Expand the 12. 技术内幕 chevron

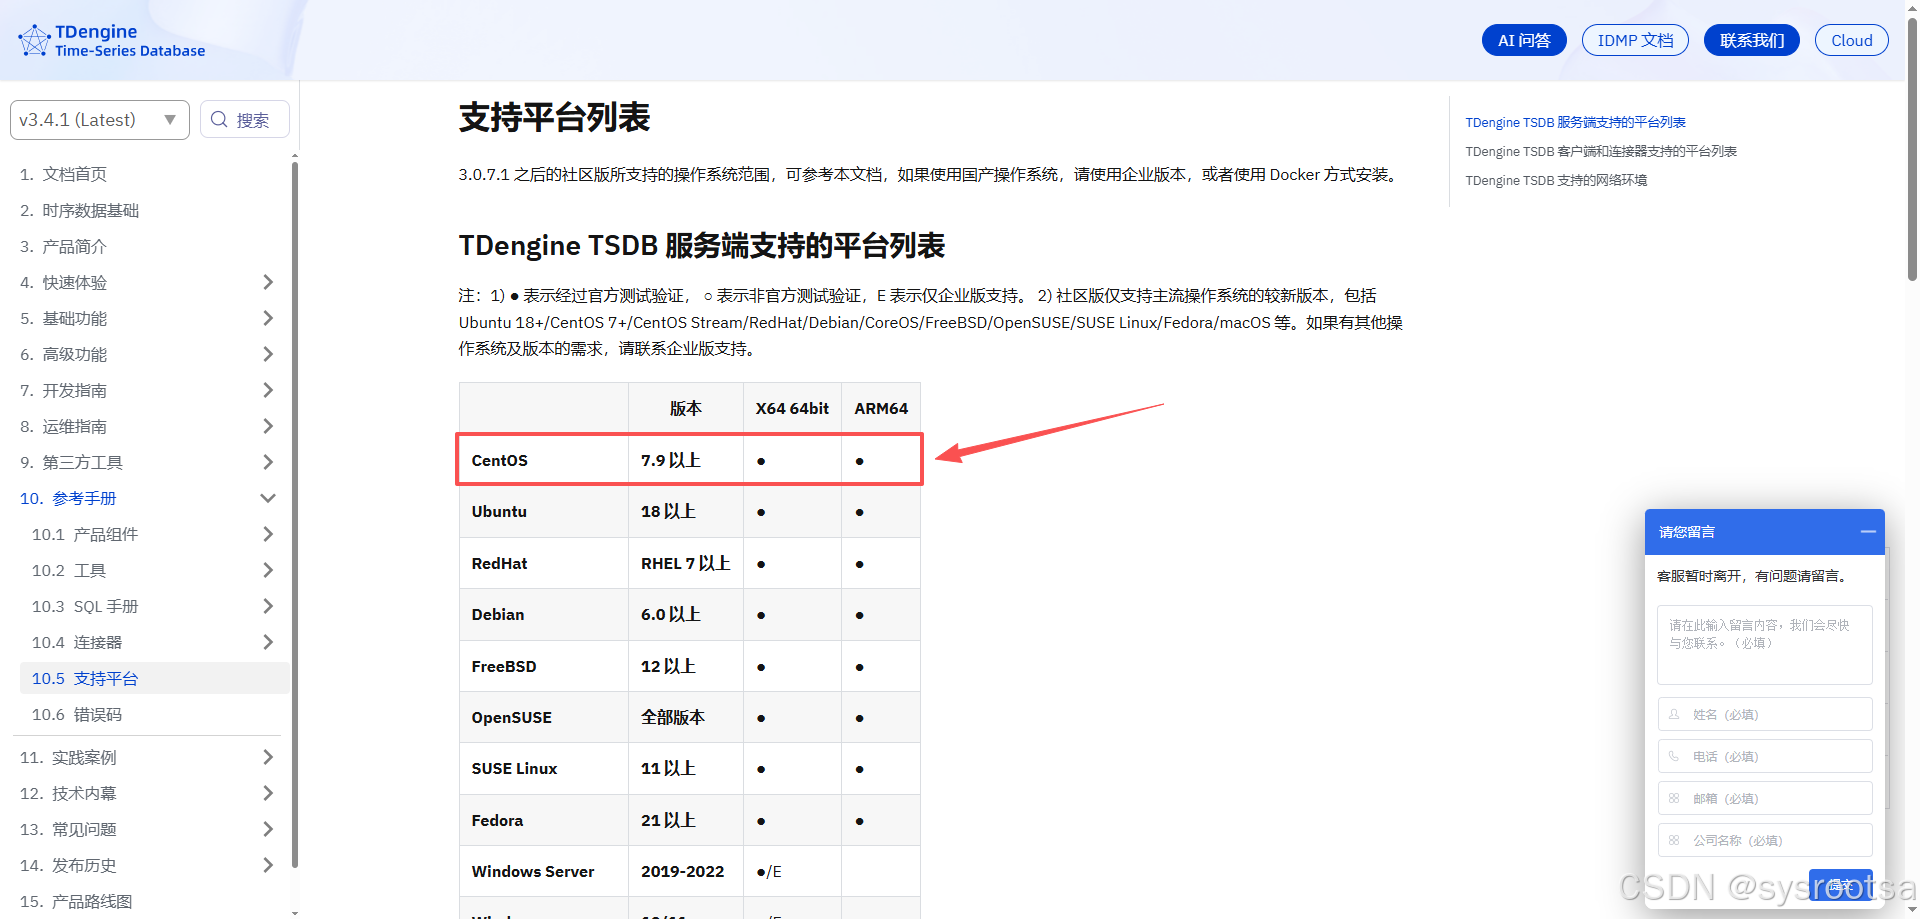tap(268, 793)
